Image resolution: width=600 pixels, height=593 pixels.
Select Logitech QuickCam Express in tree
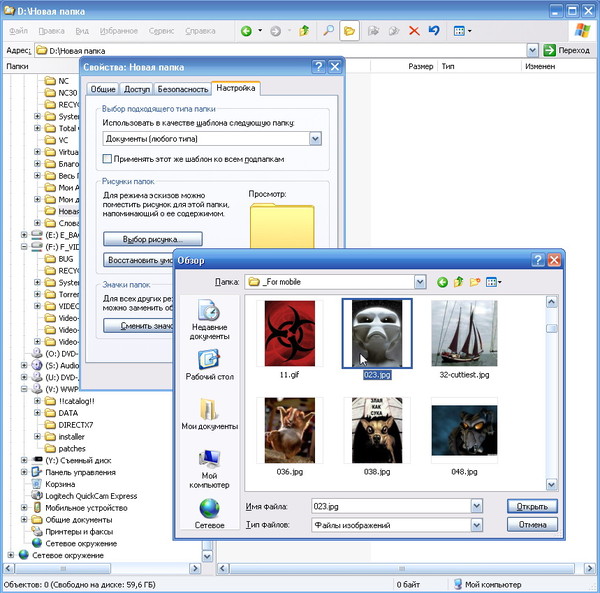pyautogui.click(x=91, y=496)
